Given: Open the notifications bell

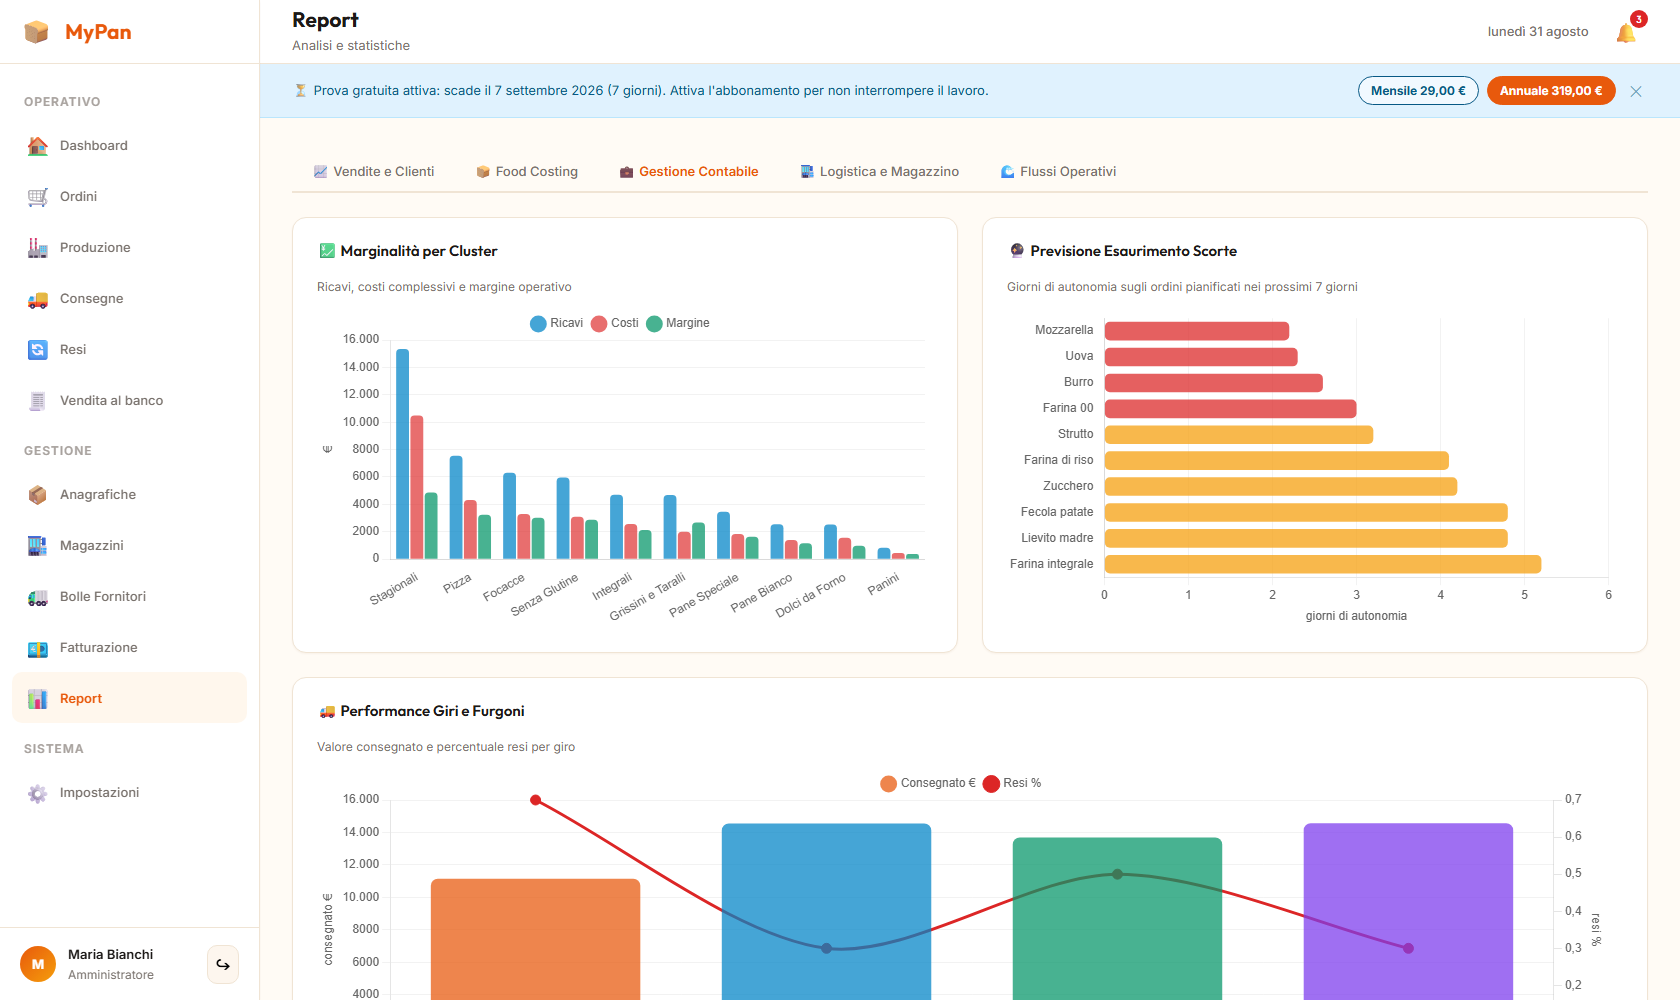Looking at the screenshot, I should pos(1626,33).
